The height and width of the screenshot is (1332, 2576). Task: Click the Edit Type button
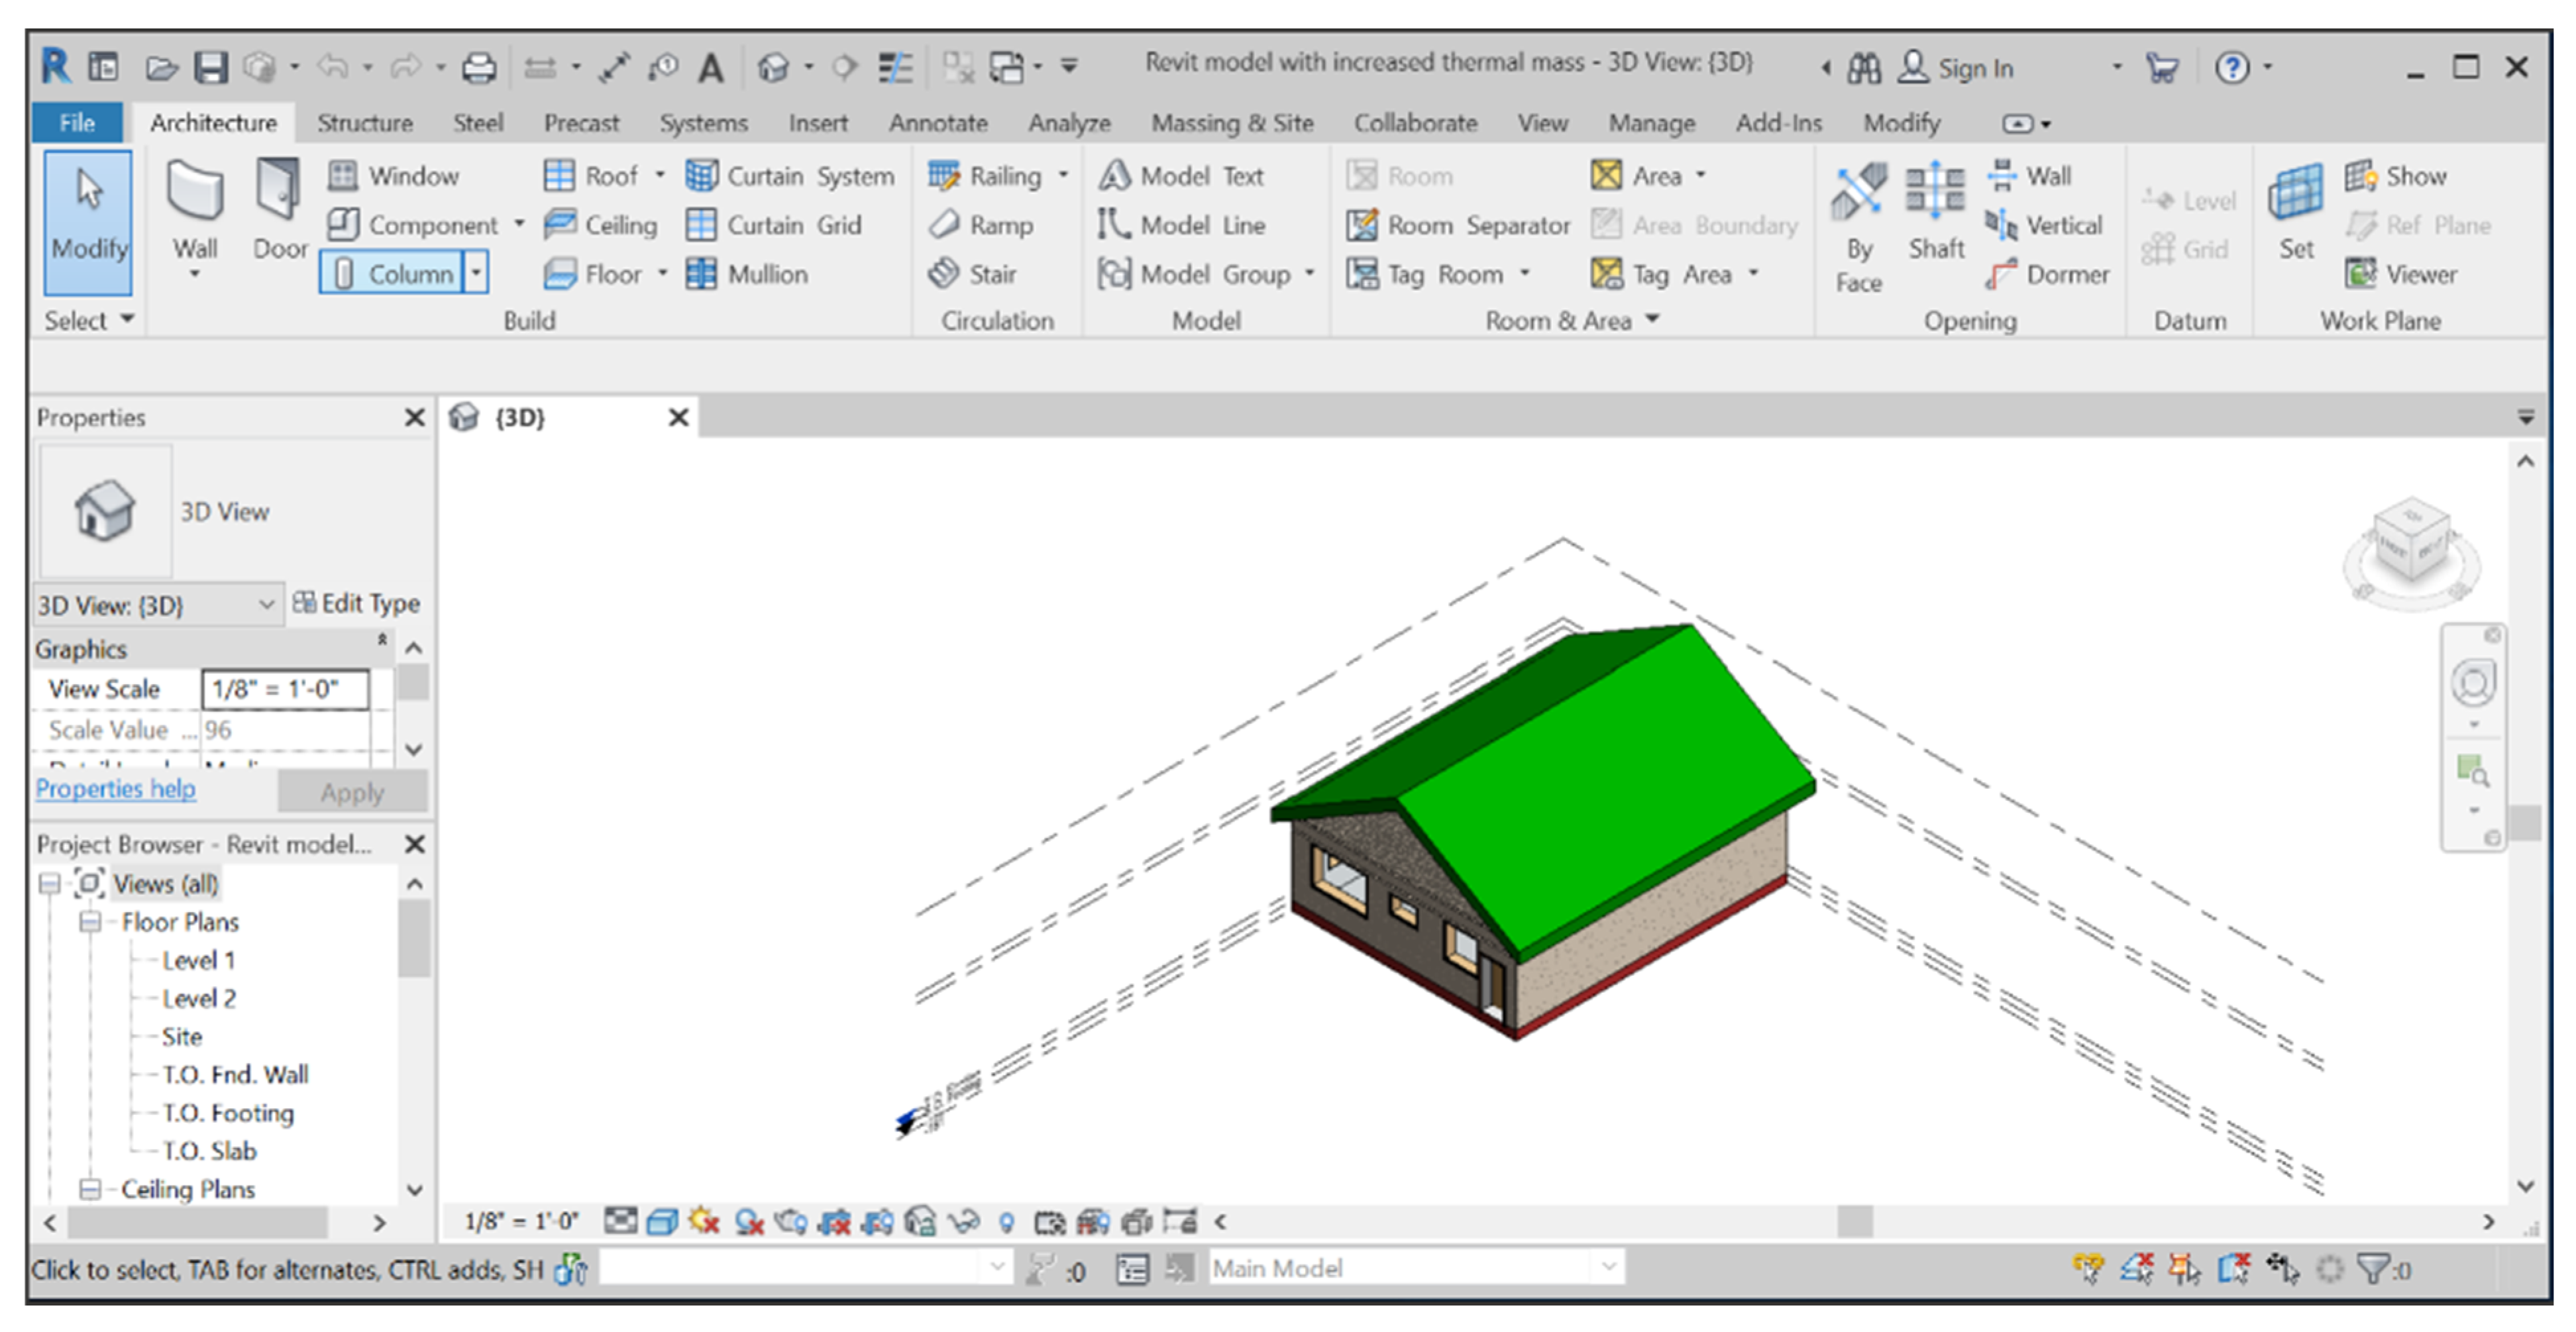tap(357, 603)
